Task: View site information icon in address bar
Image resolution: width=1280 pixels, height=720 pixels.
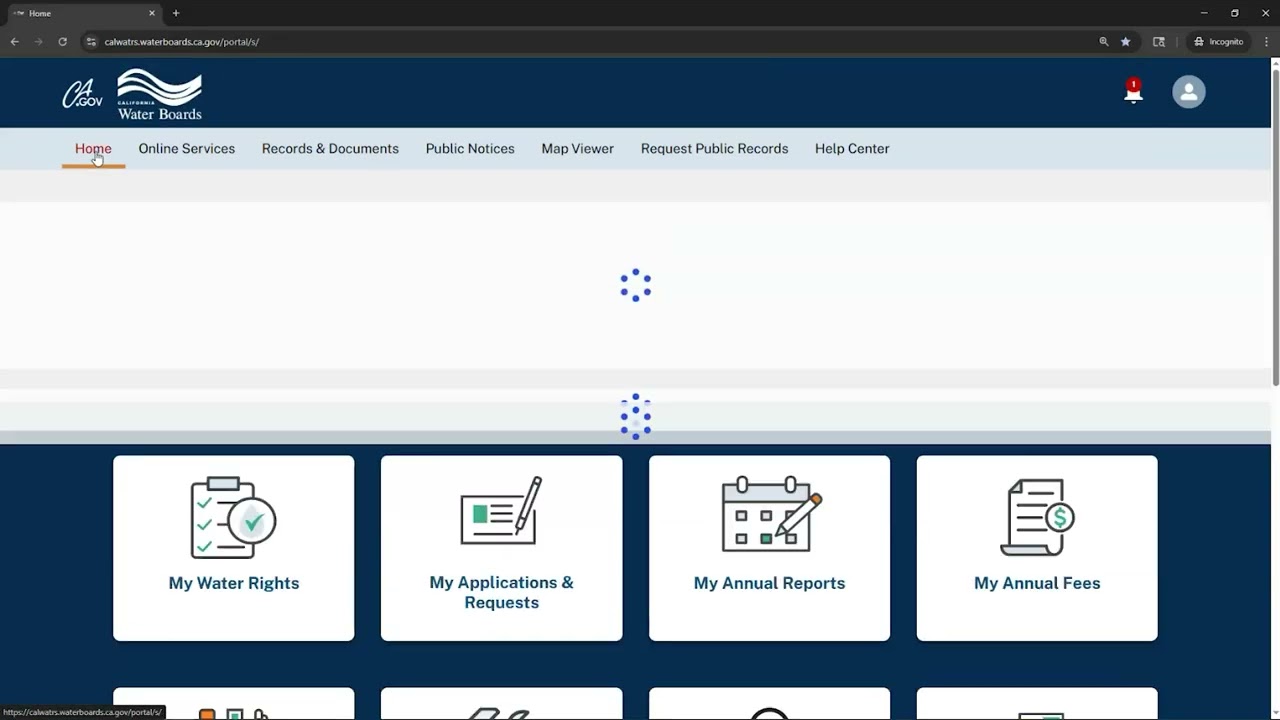Action: pyautogui.click(x=91, y=42)
